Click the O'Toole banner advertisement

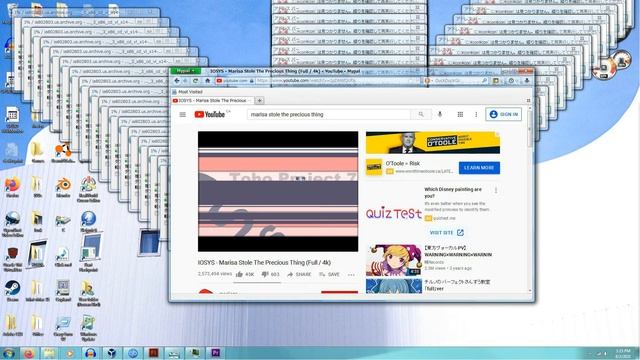point(433,142)
